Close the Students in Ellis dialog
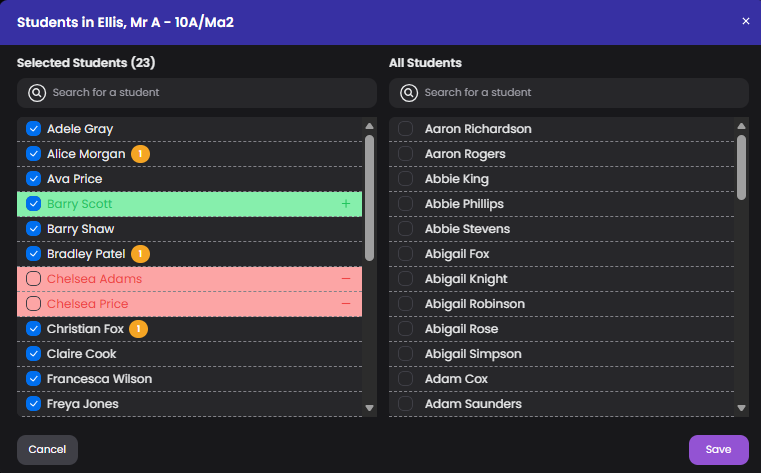The image size is (761, 473). pyautogui.click(x=746, y=21)
